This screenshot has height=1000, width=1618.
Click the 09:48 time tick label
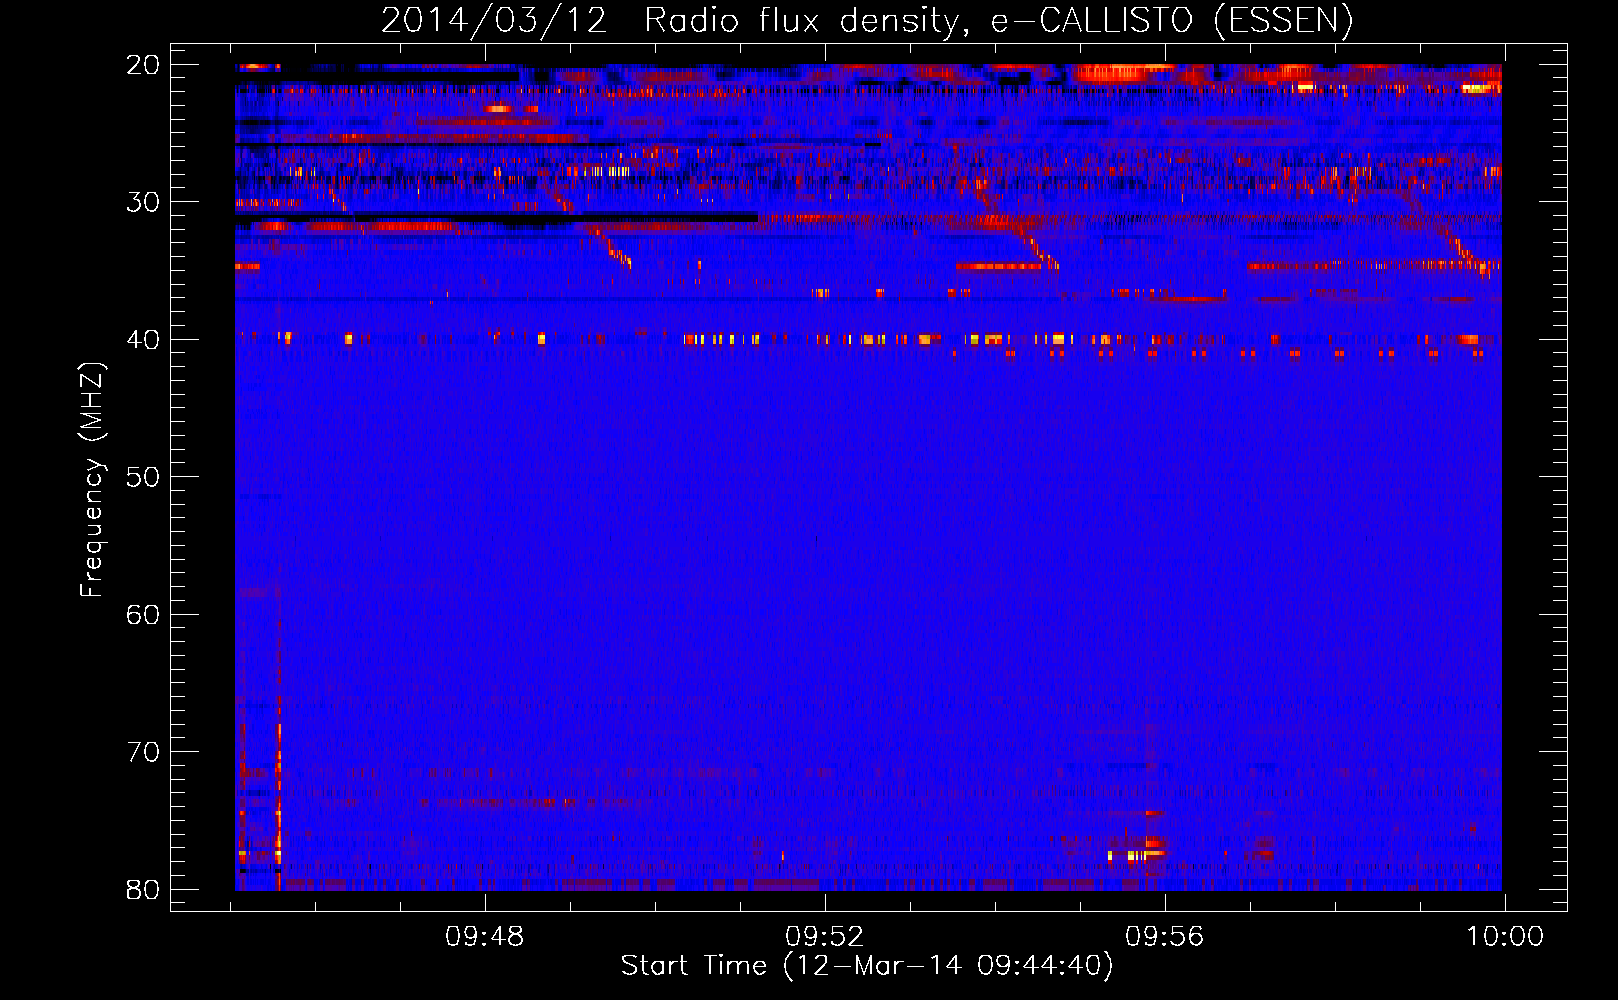485,937
